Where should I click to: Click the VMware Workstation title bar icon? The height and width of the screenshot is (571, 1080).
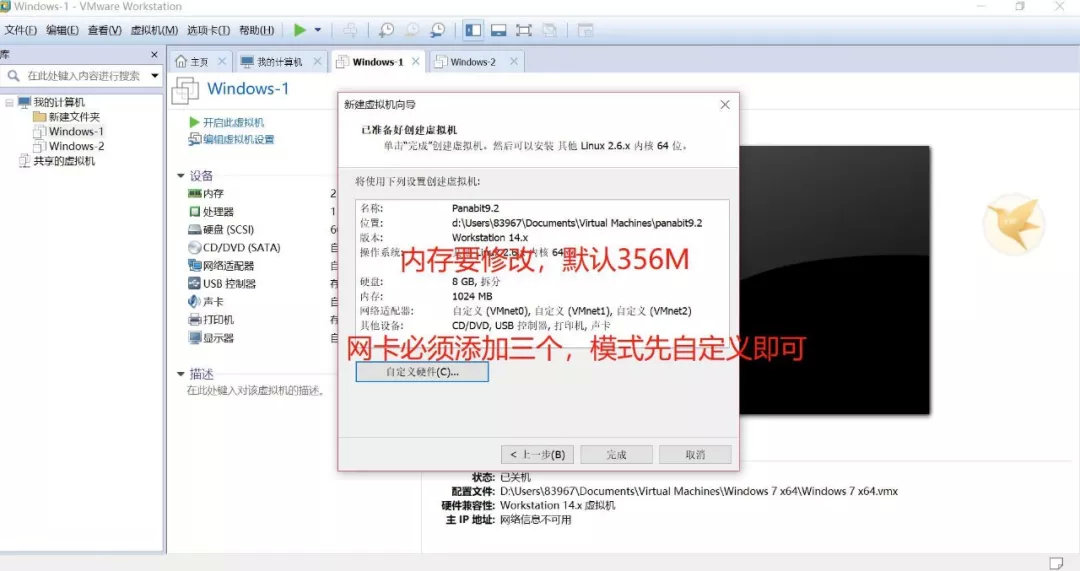(6, 6)
